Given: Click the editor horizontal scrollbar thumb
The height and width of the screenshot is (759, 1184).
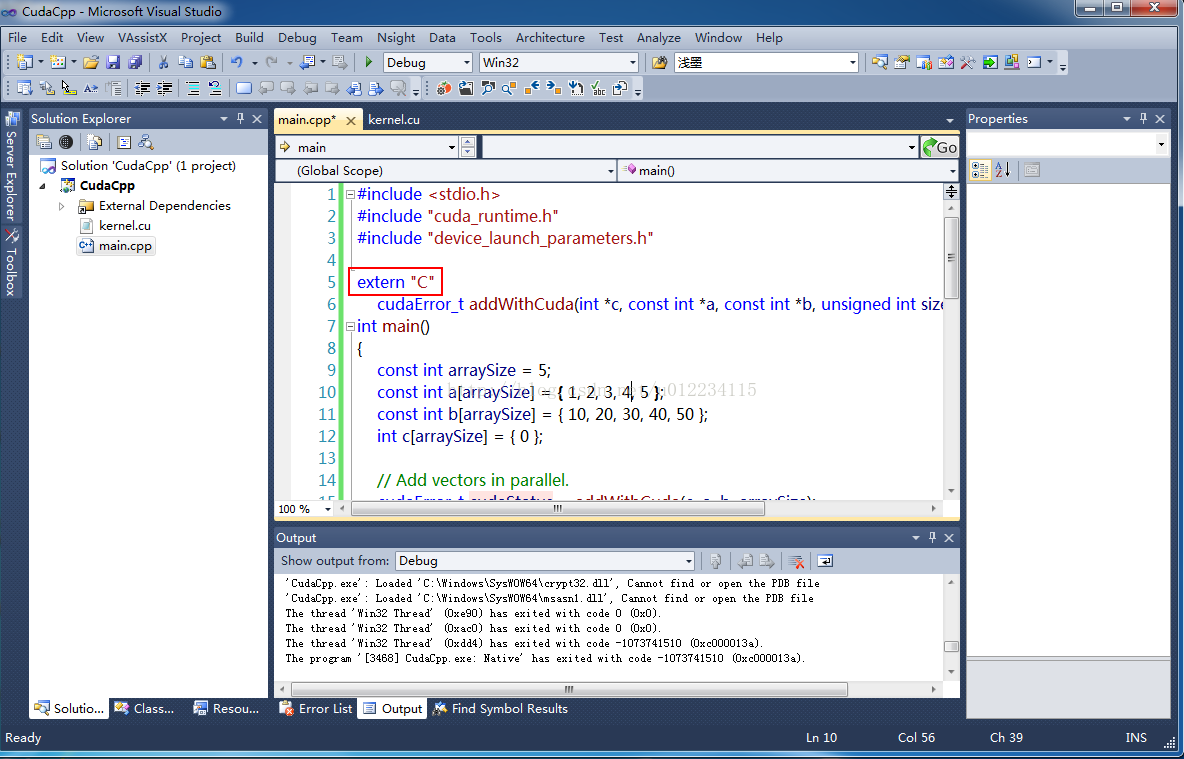Looking at the screenshot, I should click(558, 509).
